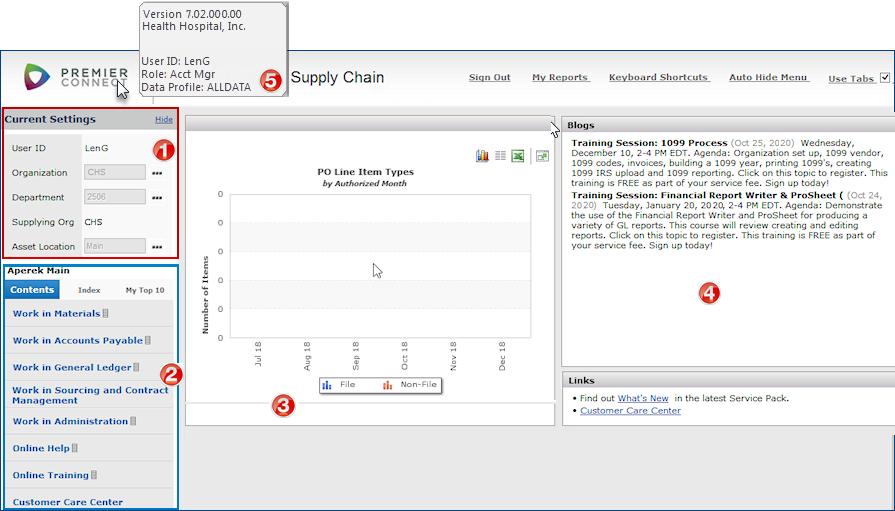Expand Work in Accounts Payable menu
Screen dimensions: 895x511
coord(77,341)
